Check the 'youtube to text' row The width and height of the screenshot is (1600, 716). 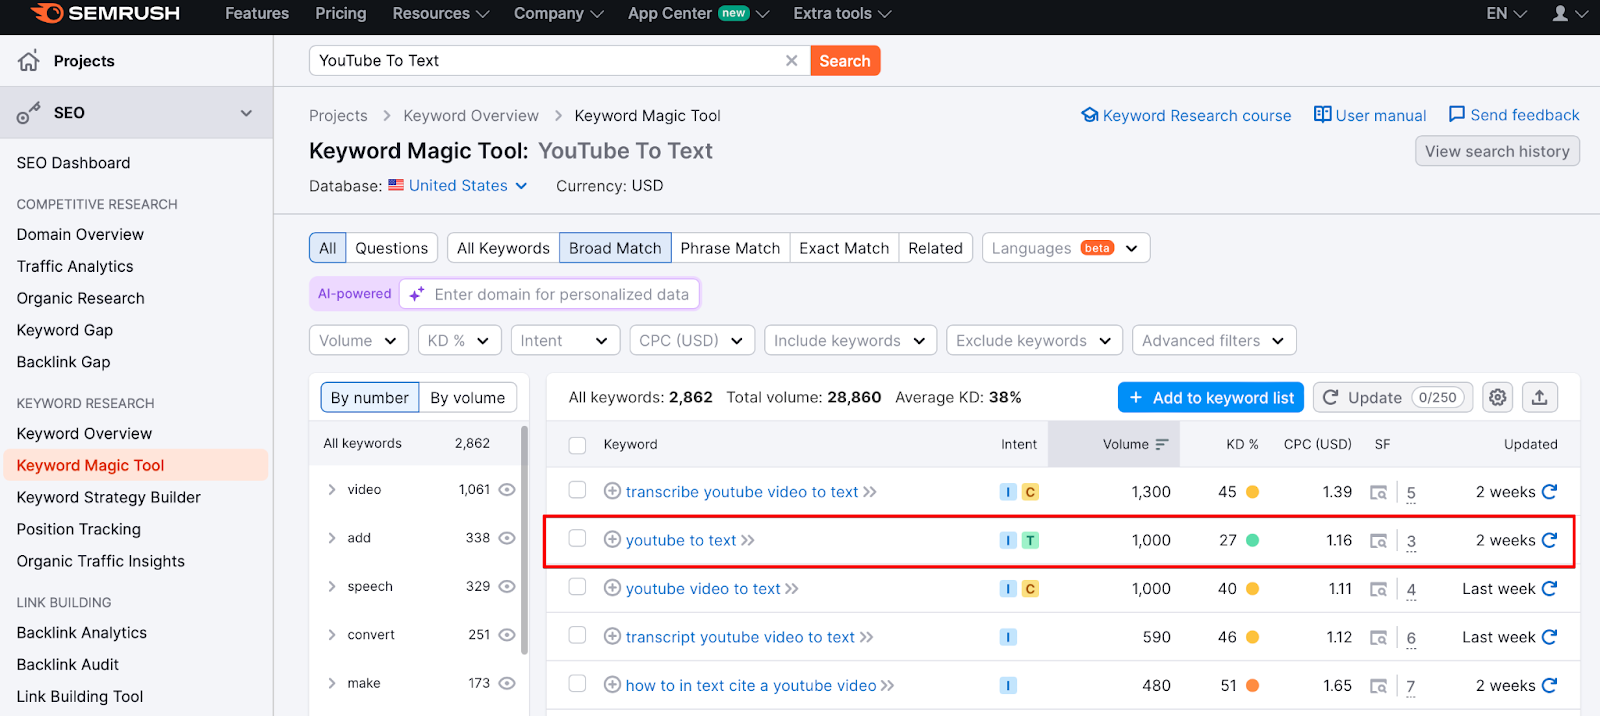point(577,539)
